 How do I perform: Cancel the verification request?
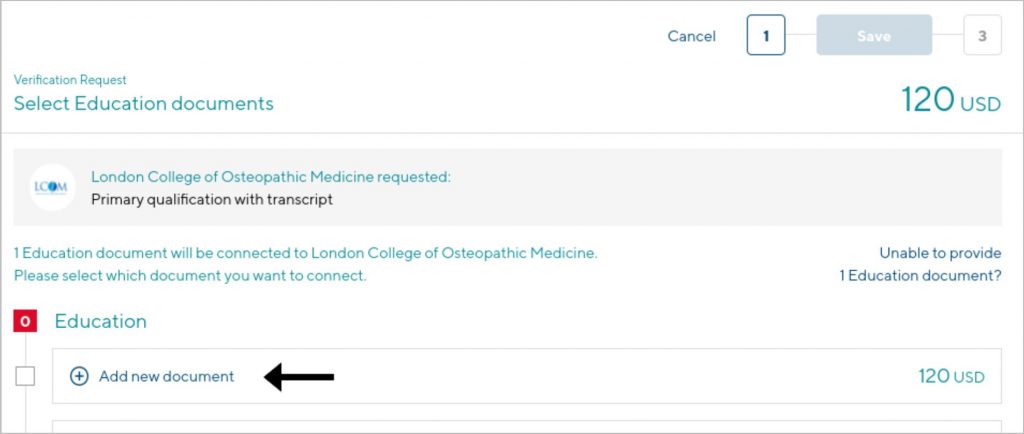(x=692, y=37)
